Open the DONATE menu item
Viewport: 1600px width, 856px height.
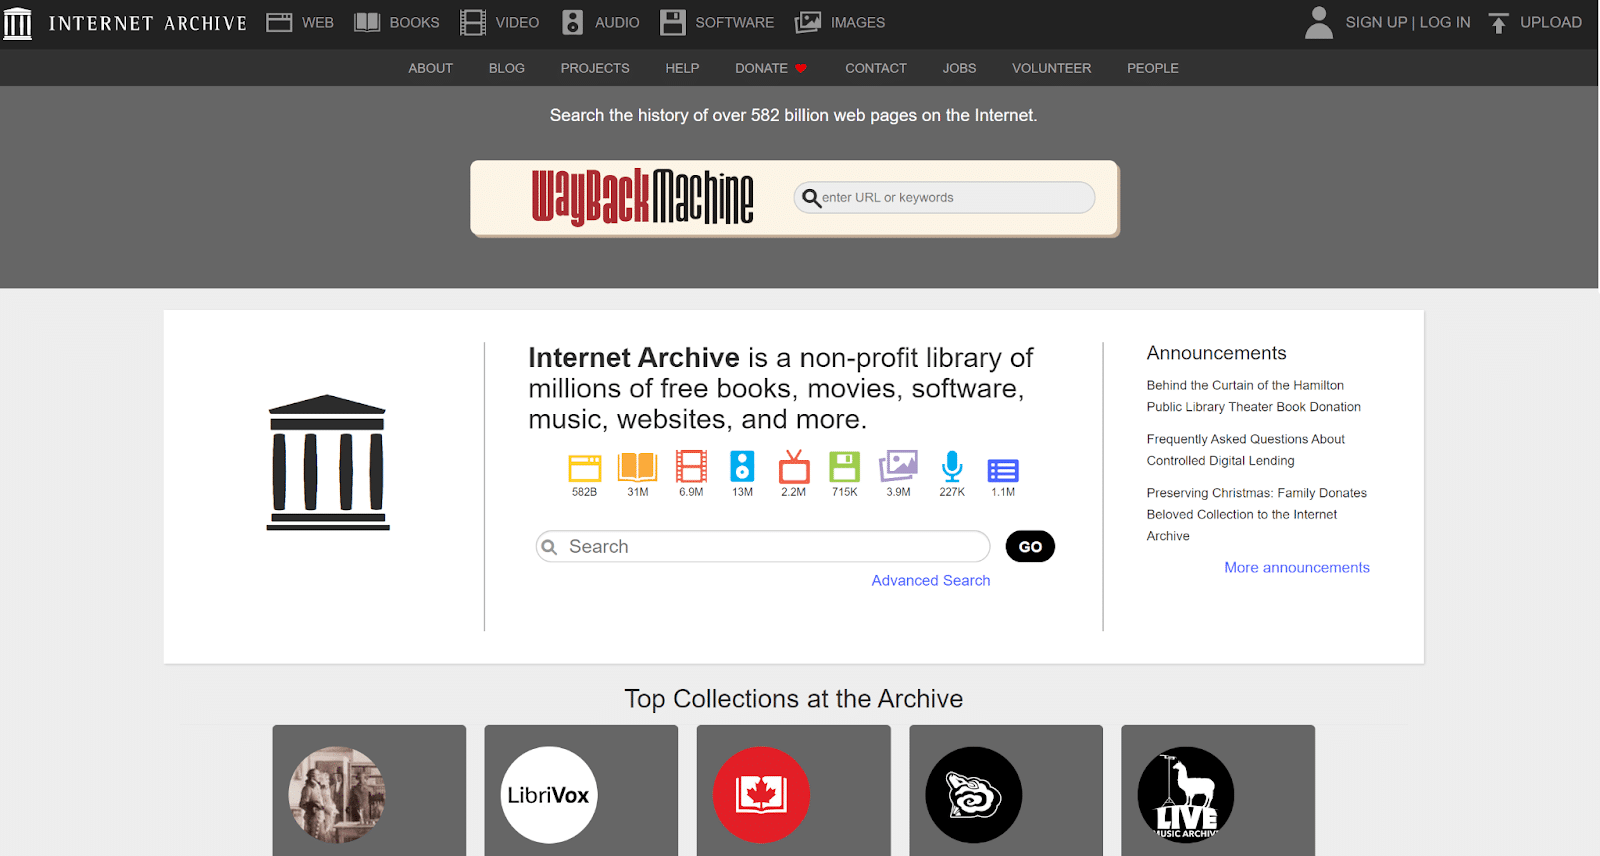coord(771,68)
